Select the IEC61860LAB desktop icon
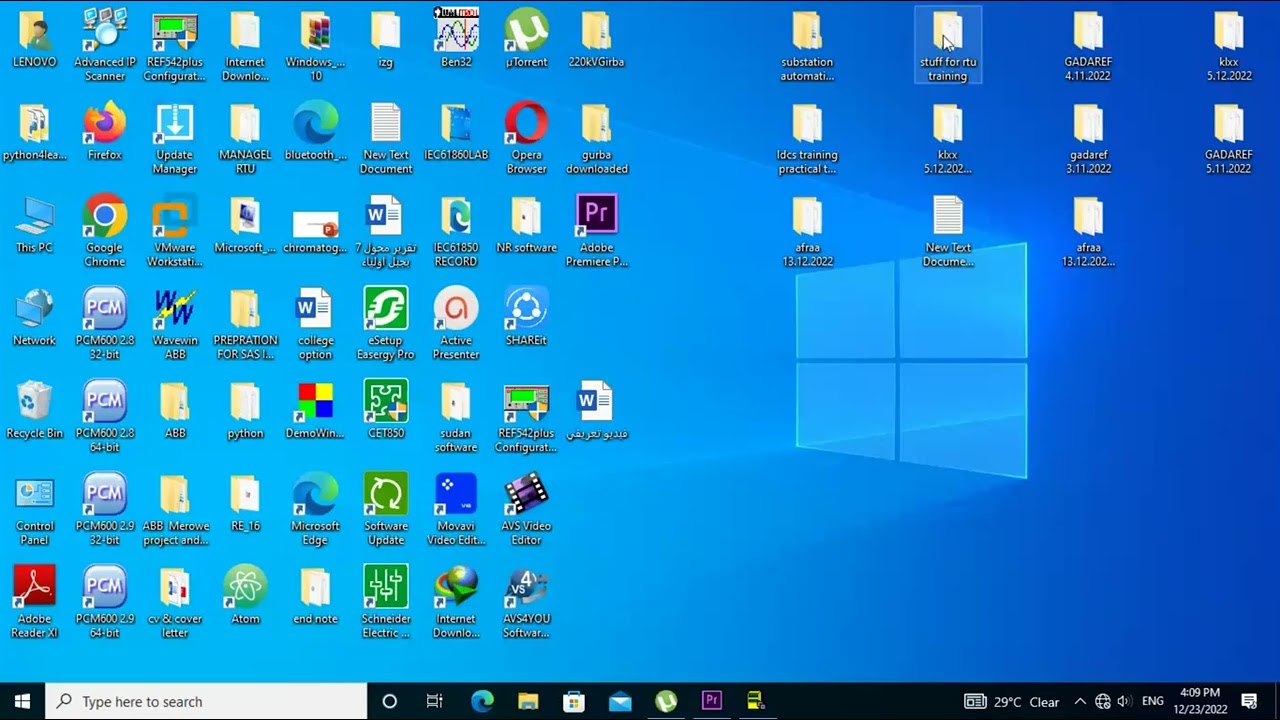 (x=456, y=131)
